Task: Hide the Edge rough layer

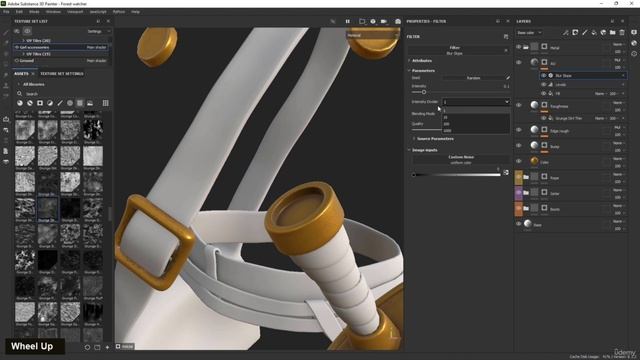Action: pos(519,130)
